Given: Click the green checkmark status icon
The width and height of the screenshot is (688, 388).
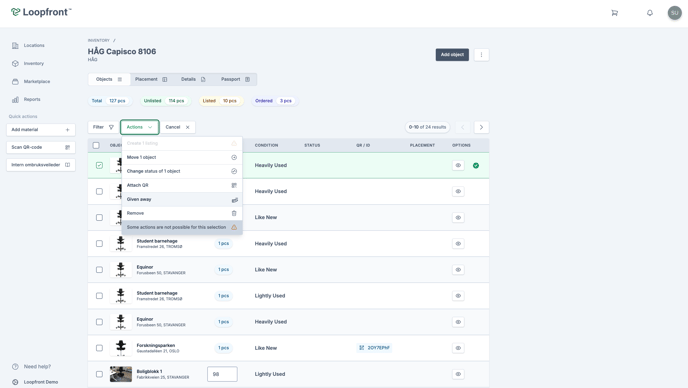Looking at the screenshot, I should click(x=476, y=165).
